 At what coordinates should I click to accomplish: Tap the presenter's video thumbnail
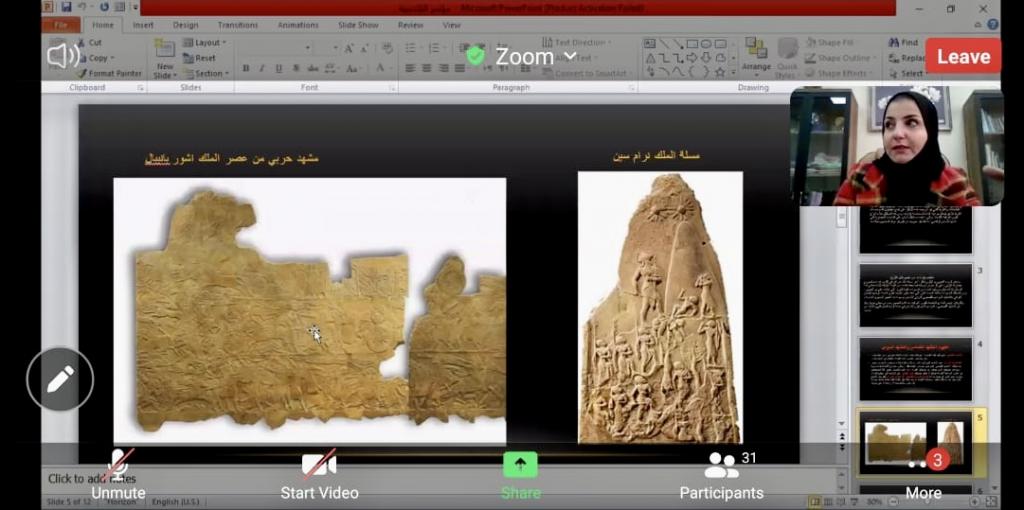[x=896, y=146]
